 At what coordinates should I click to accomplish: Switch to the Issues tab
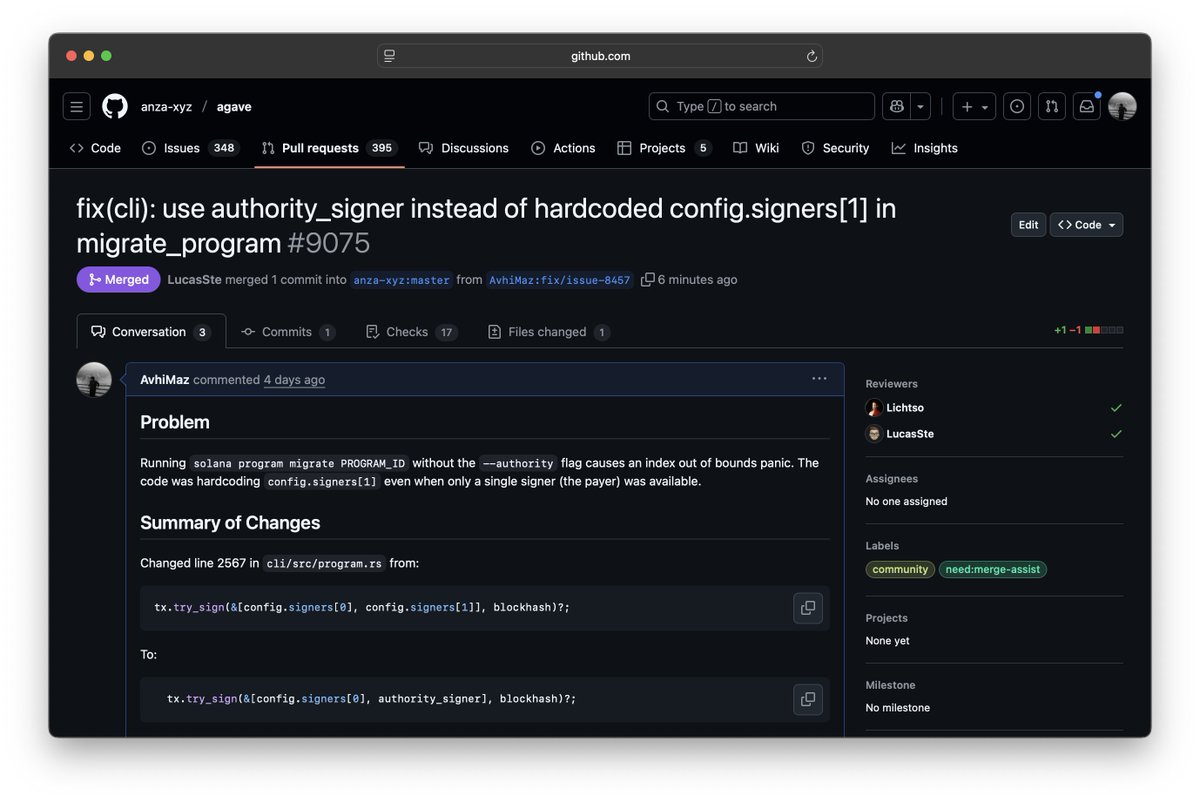(190, 148)
